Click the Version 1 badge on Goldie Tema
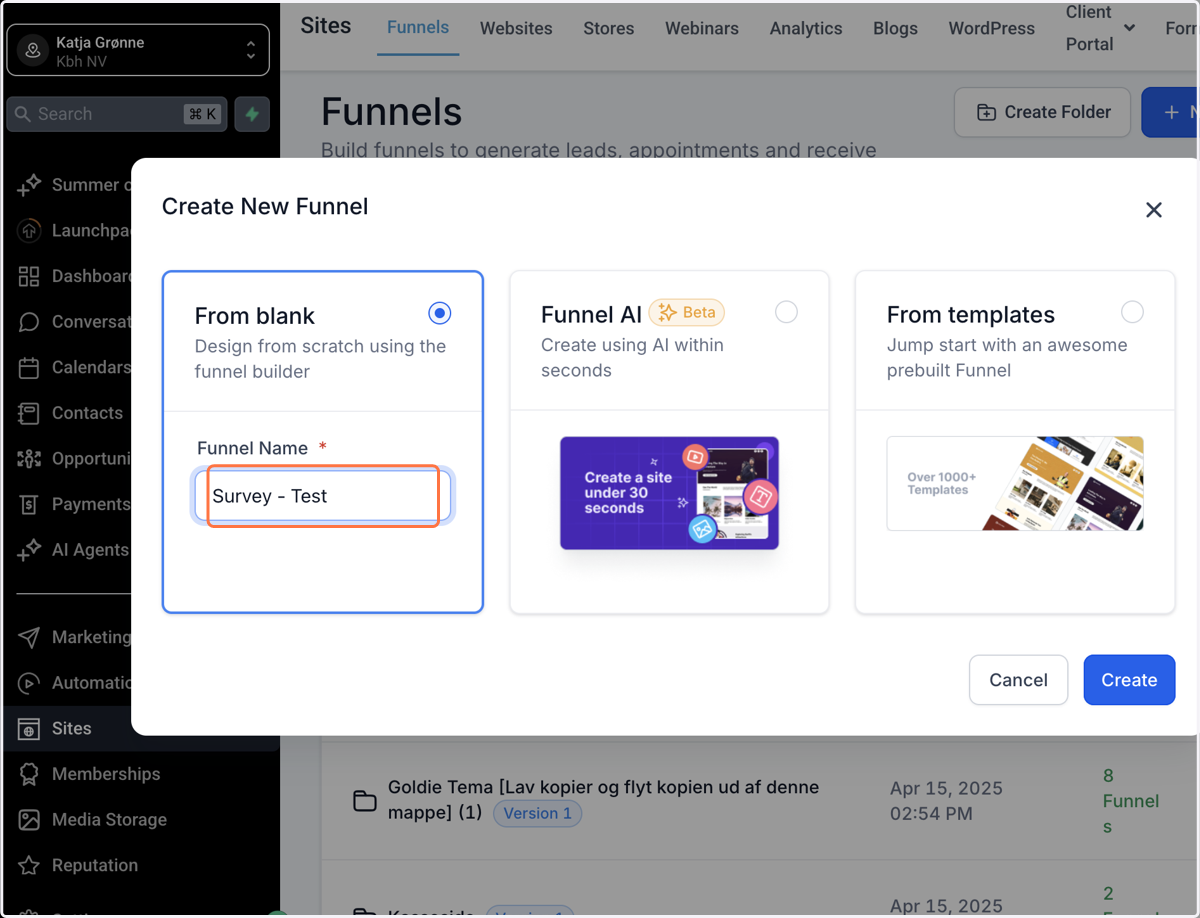The width and height of the screenshot is (1200, 918). coord(538,813)
